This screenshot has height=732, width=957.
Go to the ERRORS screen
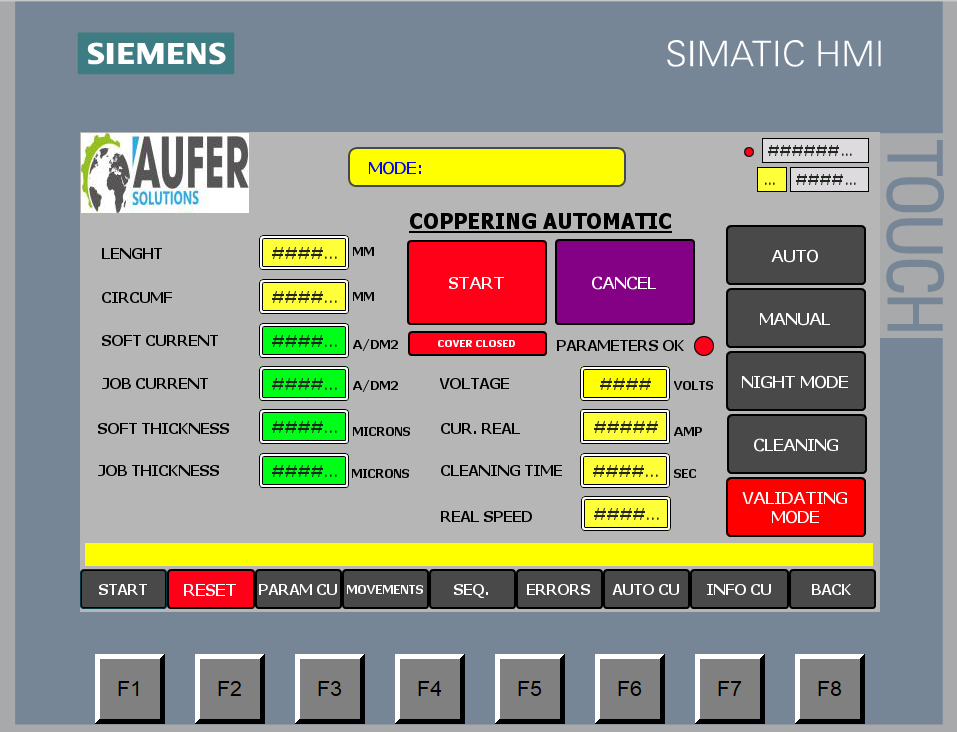pos(558,590)
